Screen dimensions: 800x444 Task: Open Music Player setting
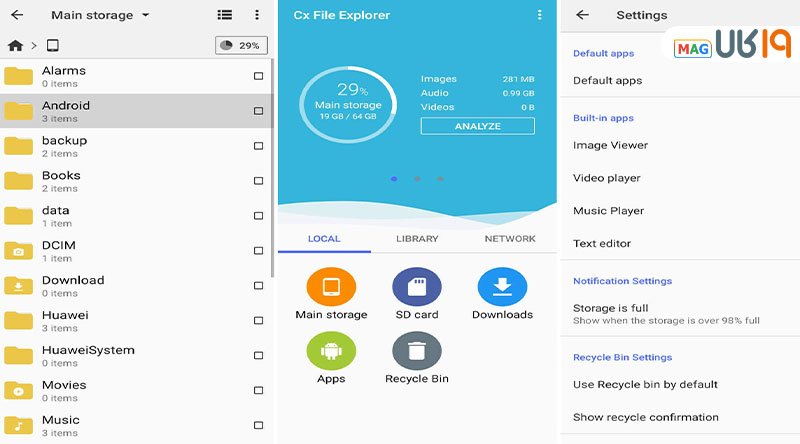(x=680, y=211)
